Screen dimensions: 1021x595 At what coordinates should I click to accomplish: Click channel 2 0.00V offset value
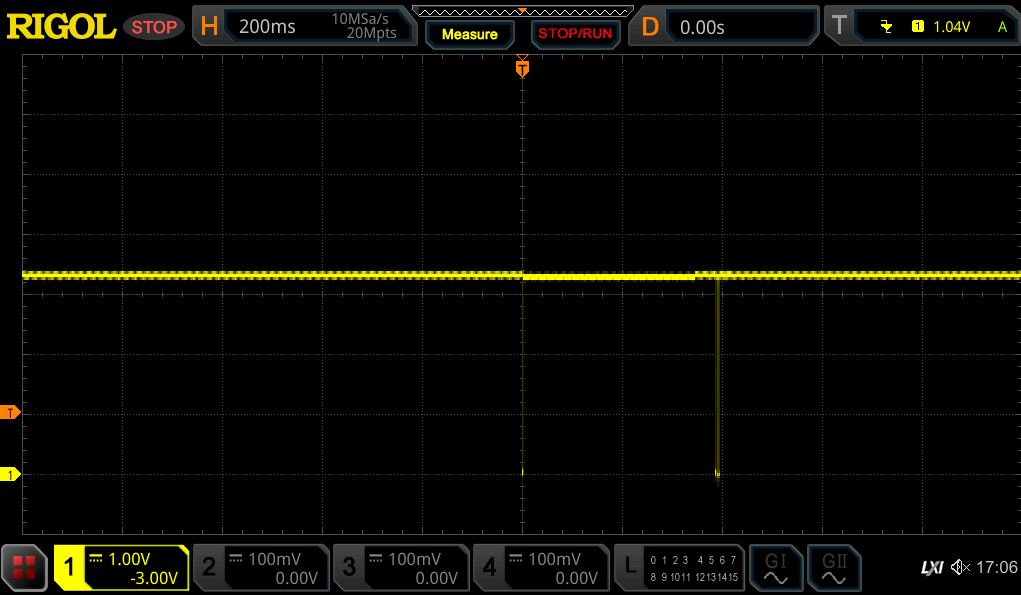coord(296,578)
